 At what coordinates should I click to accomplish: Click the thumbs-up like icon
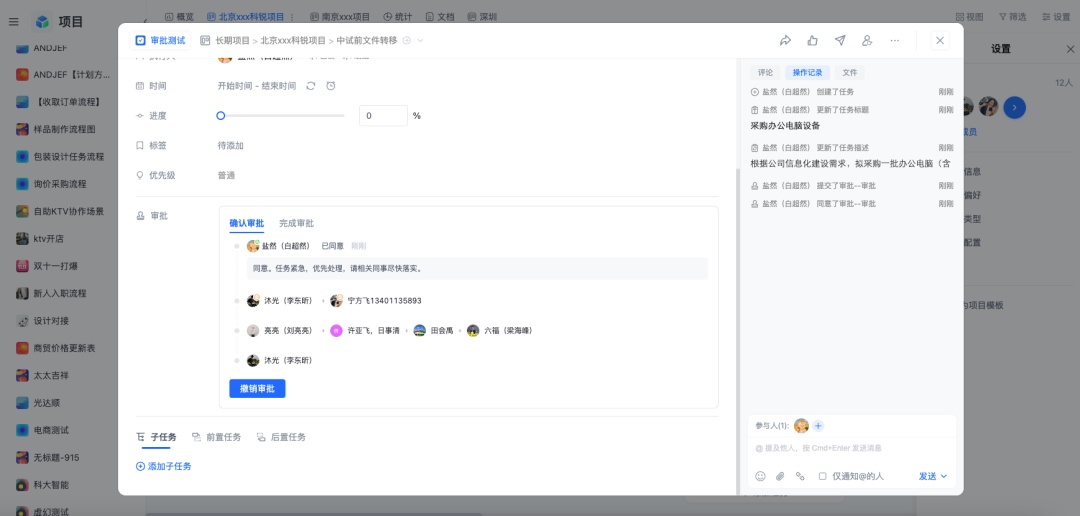pyautogui.click(x=813, y=41)
